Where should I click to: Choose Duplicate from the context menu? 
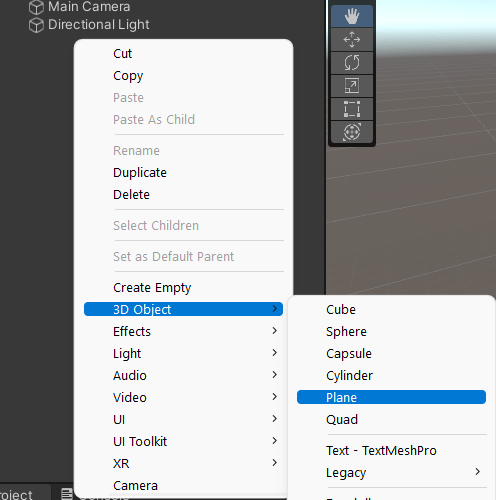click(x=183, y=173)
